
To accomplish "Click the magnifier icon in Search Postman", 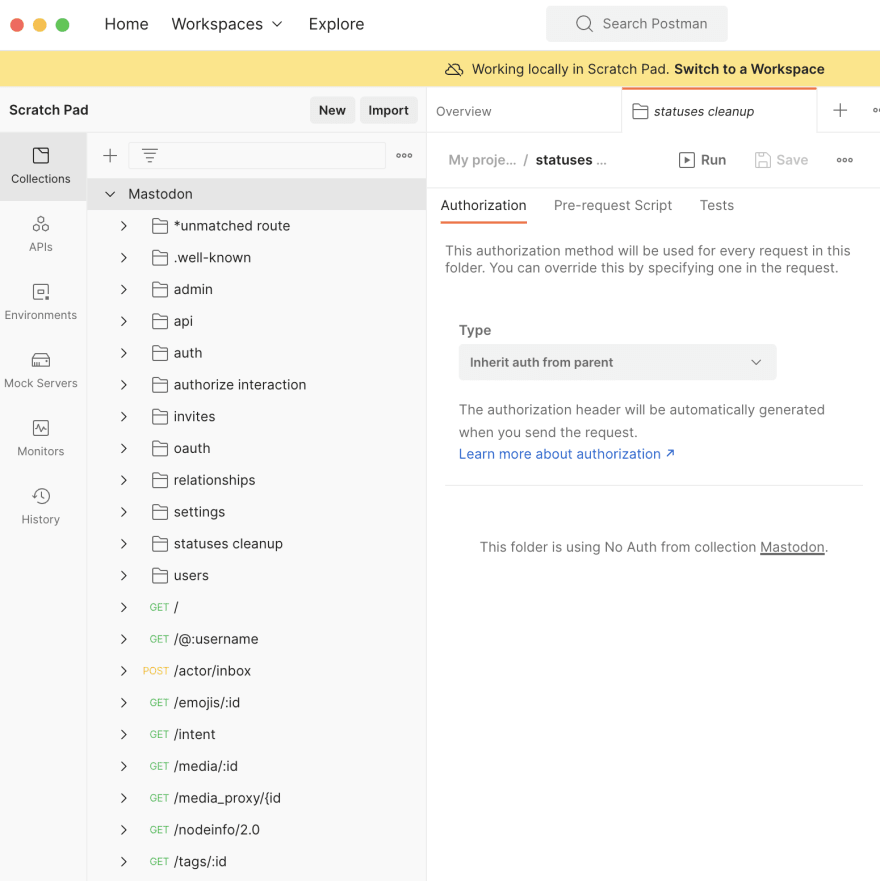I will [x=584, y=24].
